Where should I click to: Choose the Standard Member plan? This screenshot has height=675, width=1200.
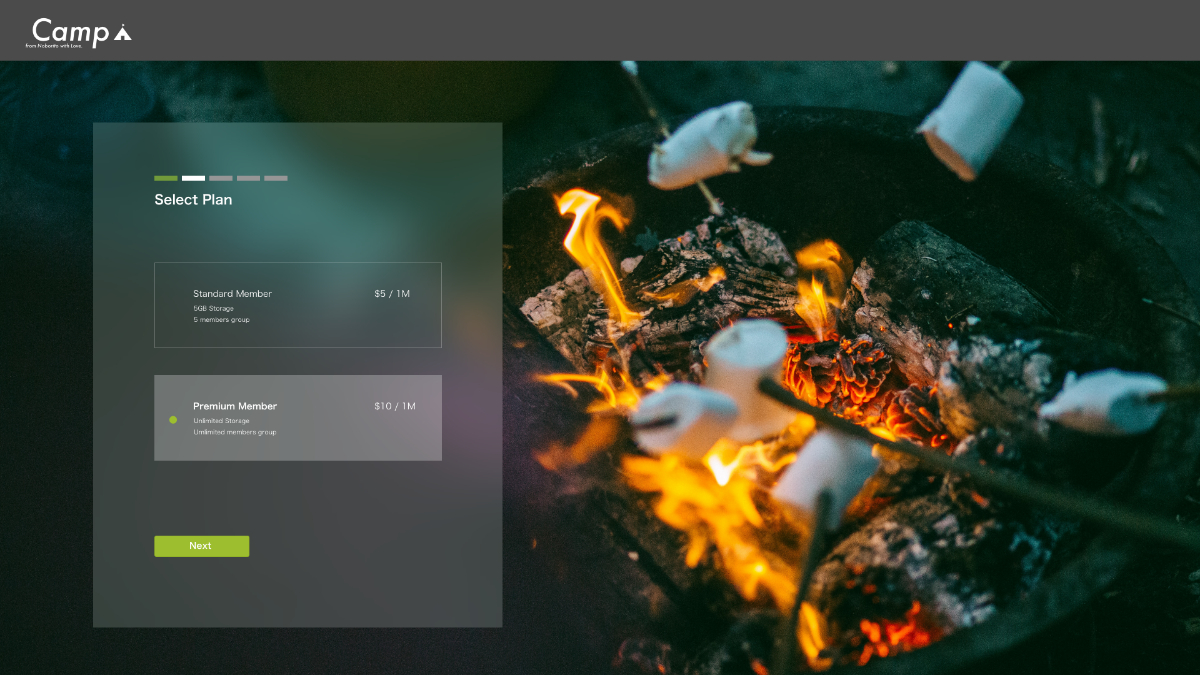click(232, 294)
